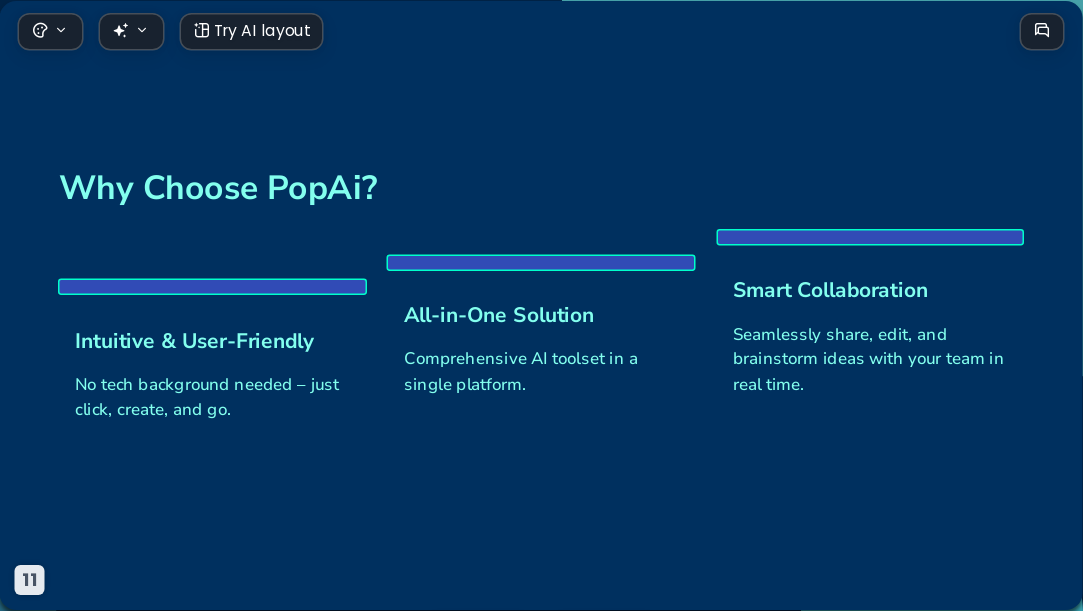Click the Try AI layout button

251,32
